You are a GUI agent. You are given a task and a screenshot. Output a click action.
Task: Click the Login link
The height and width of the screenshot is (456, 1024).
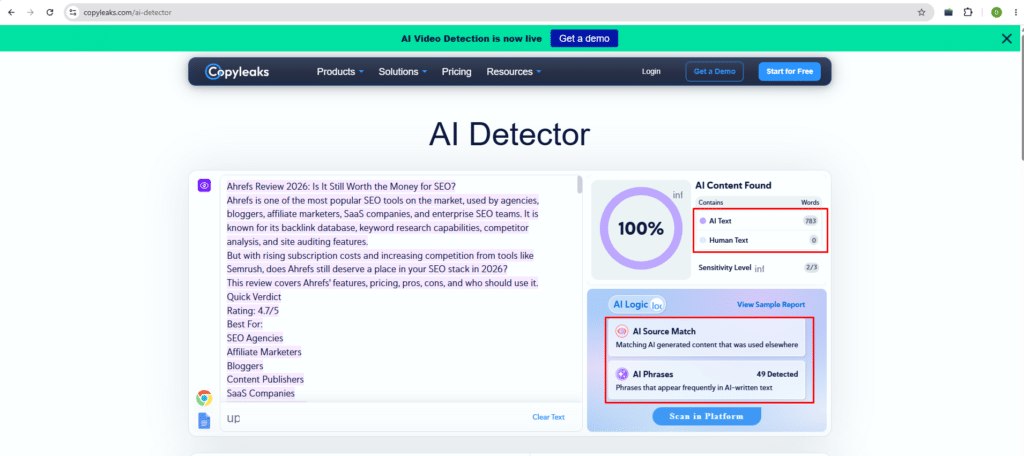point(651,72)
